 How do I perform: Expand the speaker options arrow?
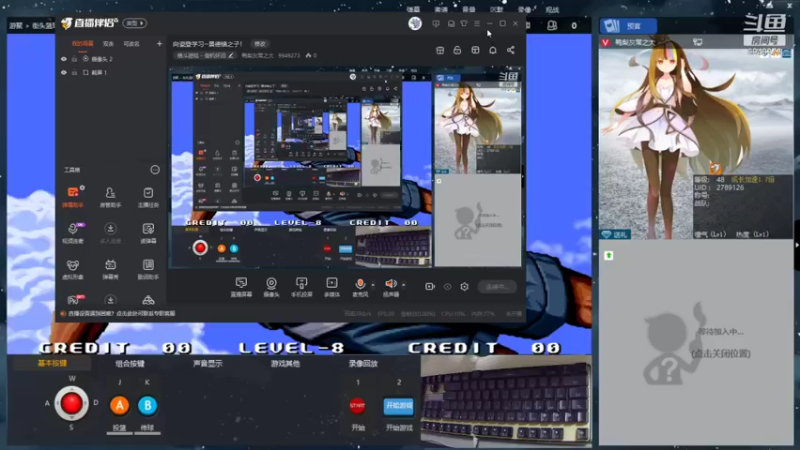404,285
